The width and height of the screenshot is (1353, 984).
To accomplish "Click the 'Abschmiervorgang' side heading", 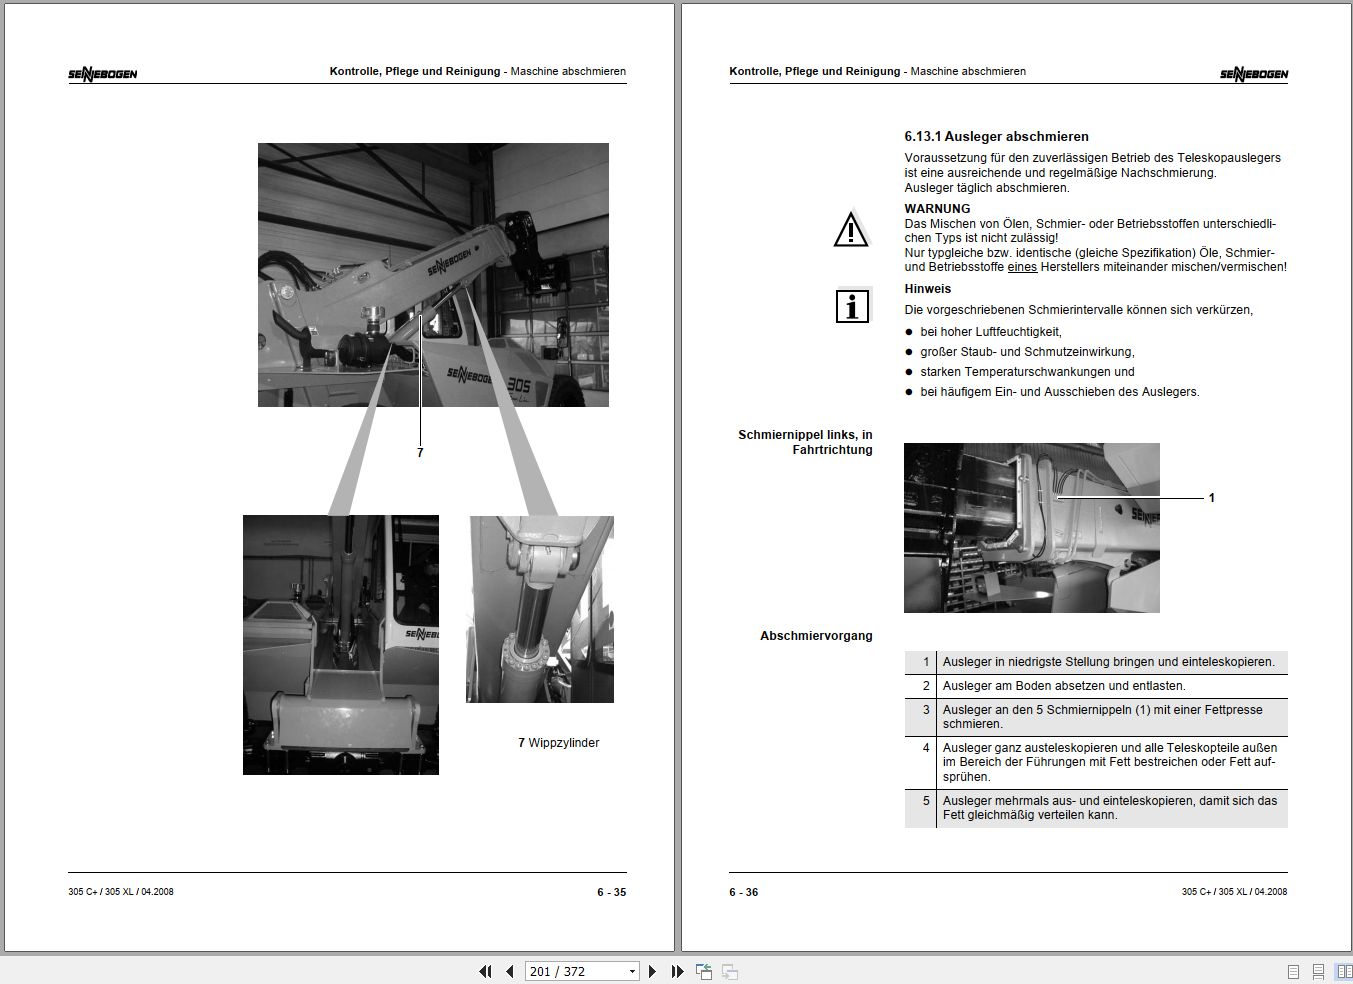I will click(x=816, y=636).
